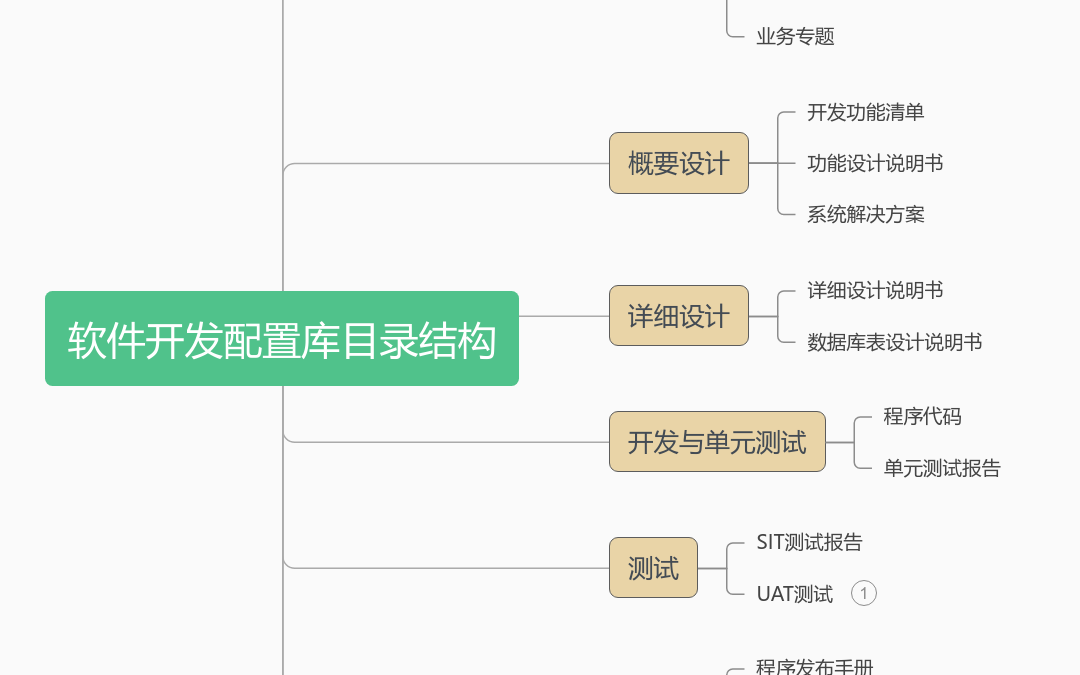Viewport: 1080px width, 675px height.
Task: Select the 程序代码 subtopic
Action: pos(922,417)
